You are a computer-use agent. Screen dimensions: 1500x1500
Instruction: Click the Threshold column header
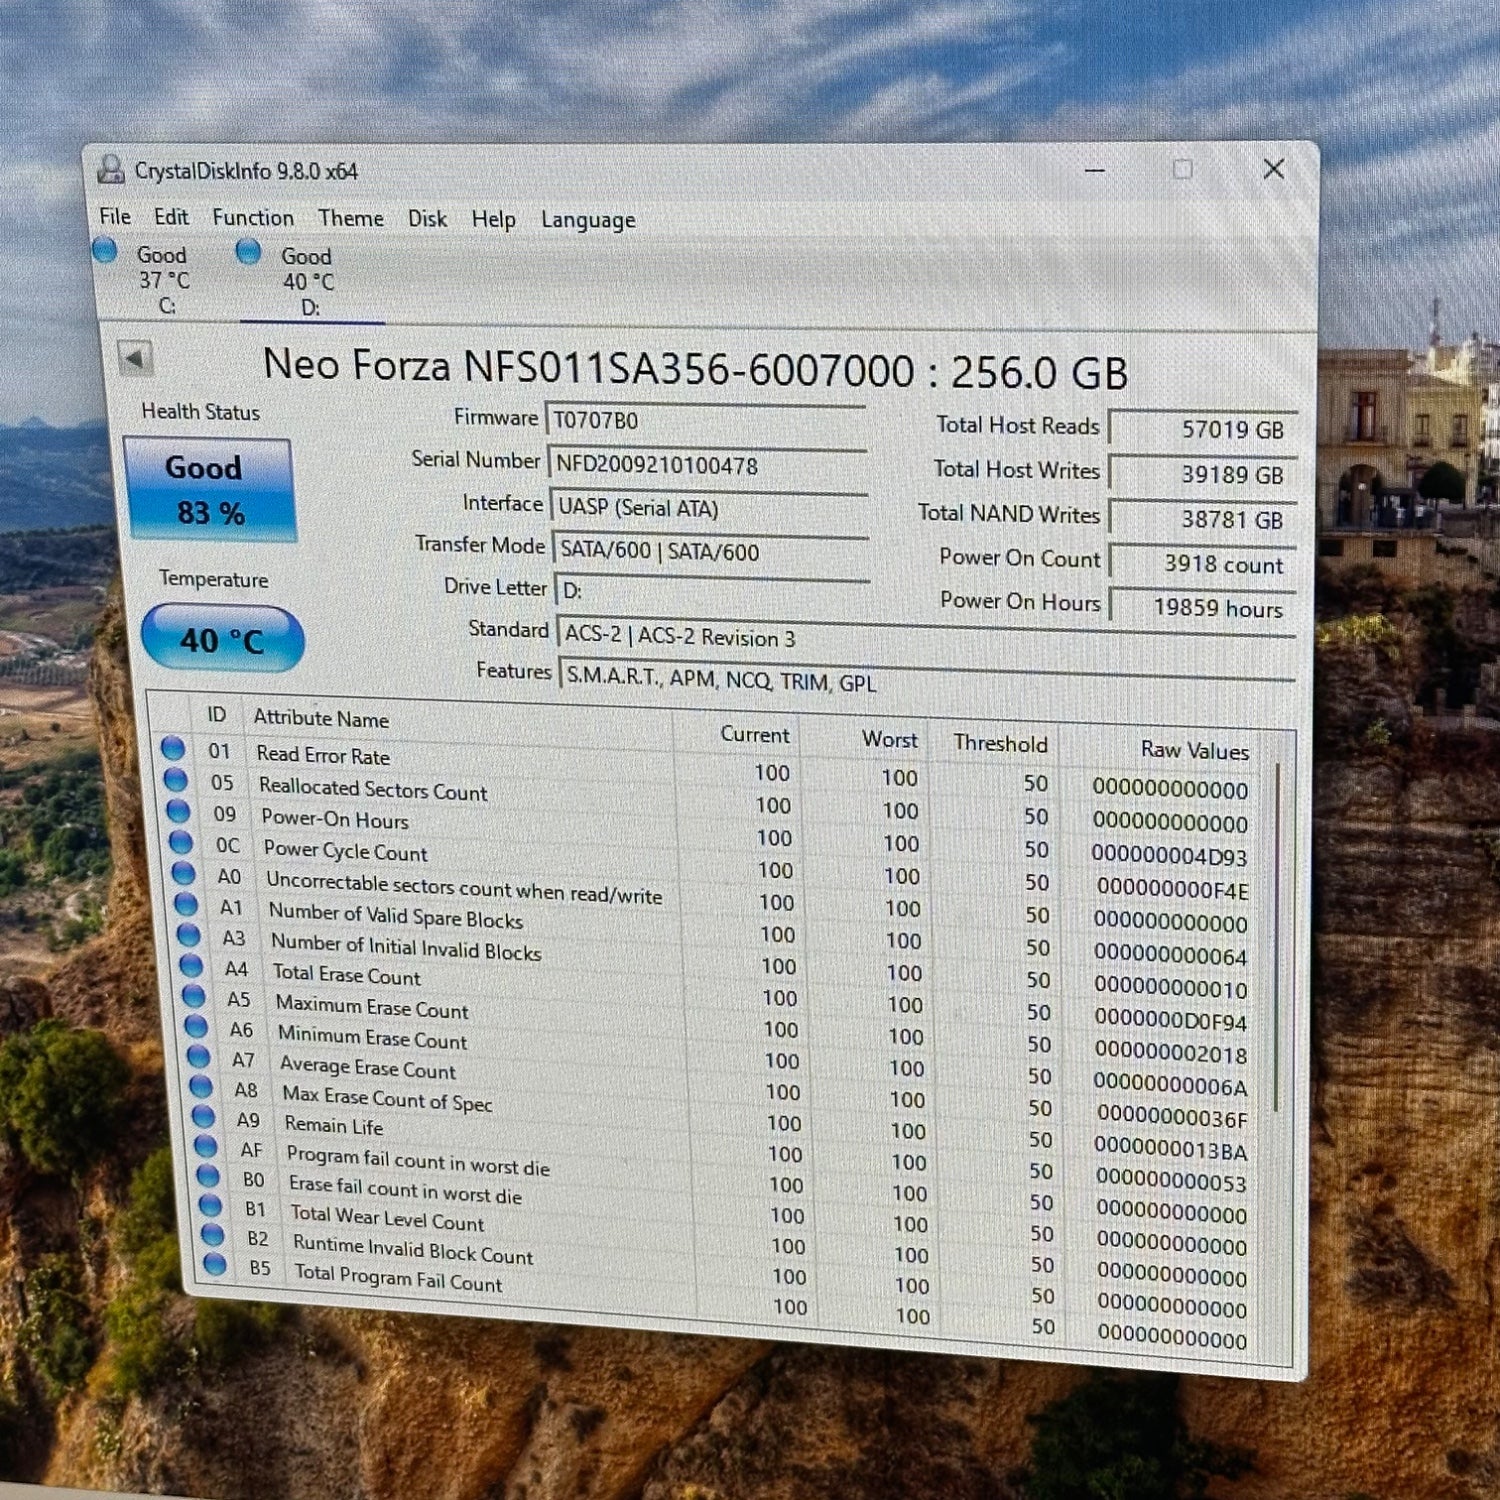(1000, 744)
